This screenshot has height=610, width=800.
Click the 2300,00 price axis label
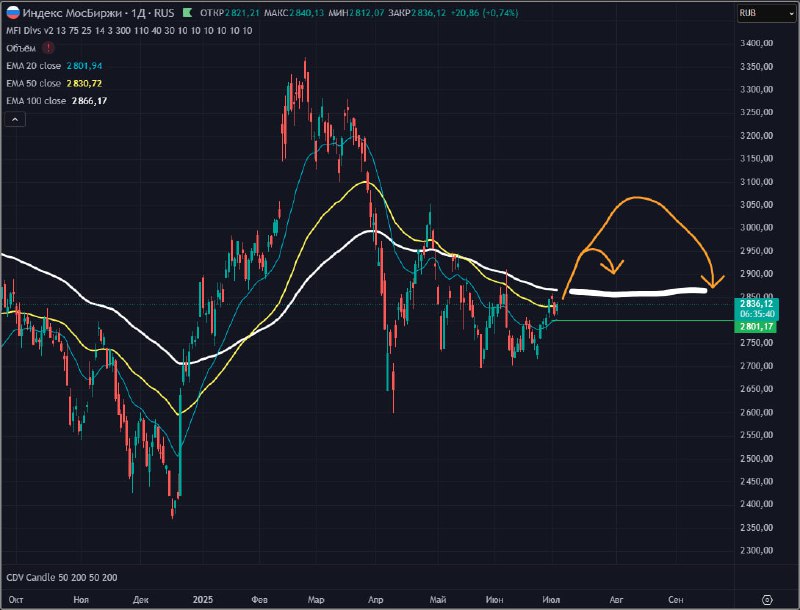pyautogui.click(x=756, y=550)
